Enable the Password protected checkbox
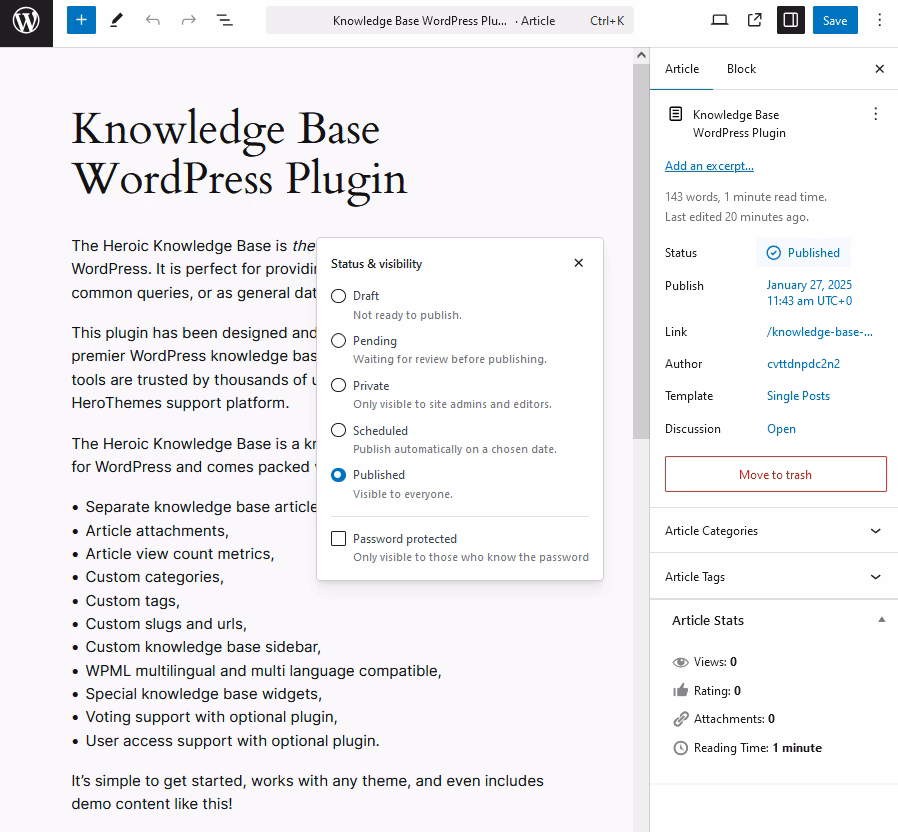 point(338,539)
